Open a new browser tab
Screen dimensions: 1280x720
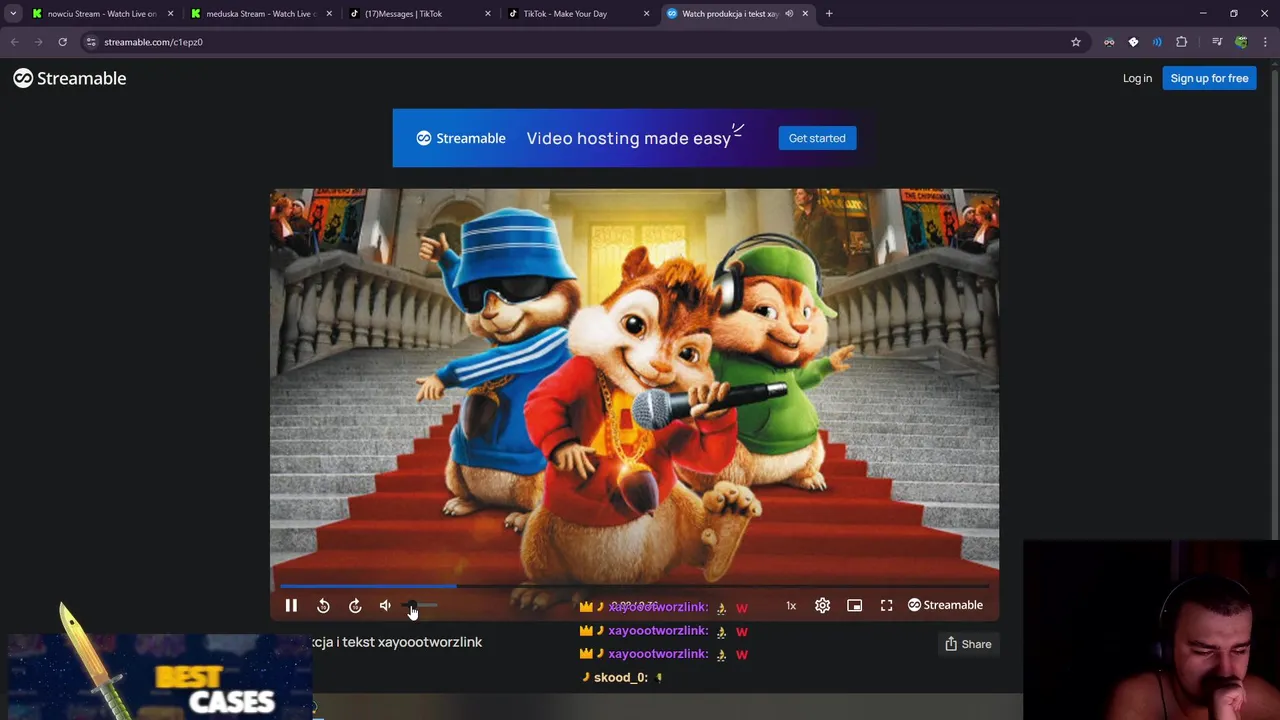[x=829, y=14]
